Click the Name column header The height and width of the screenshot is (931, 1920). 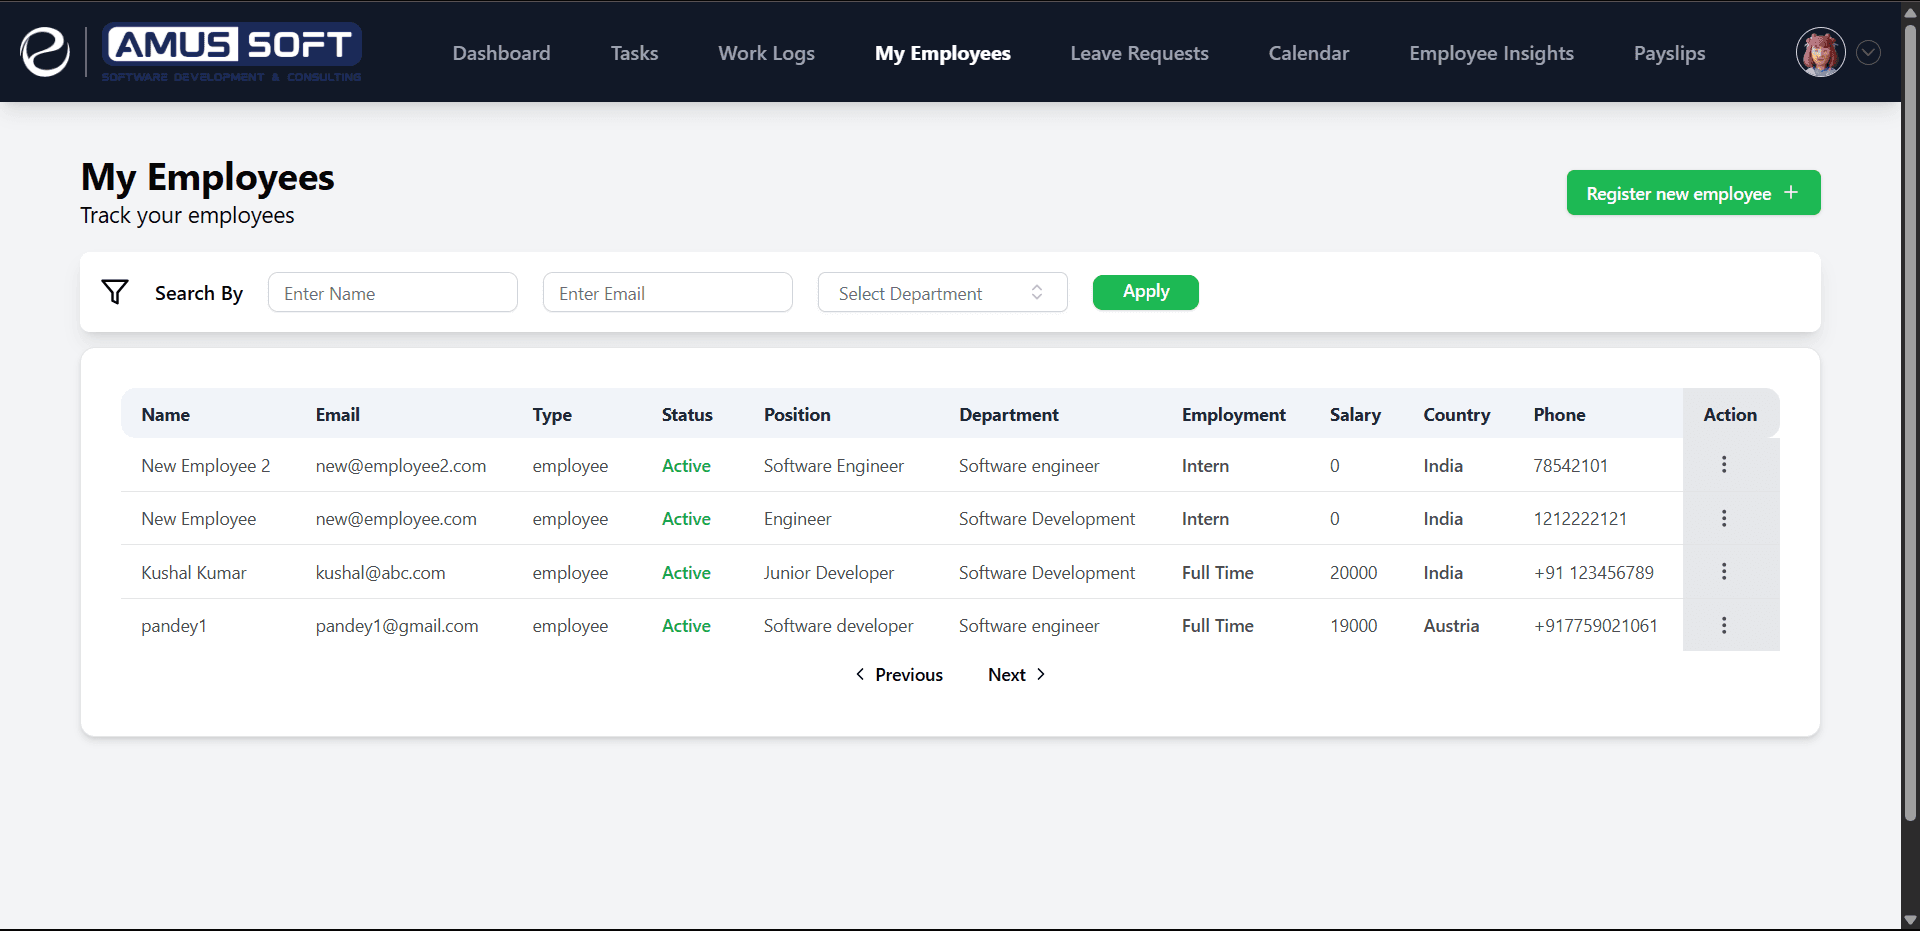(165, 414)
